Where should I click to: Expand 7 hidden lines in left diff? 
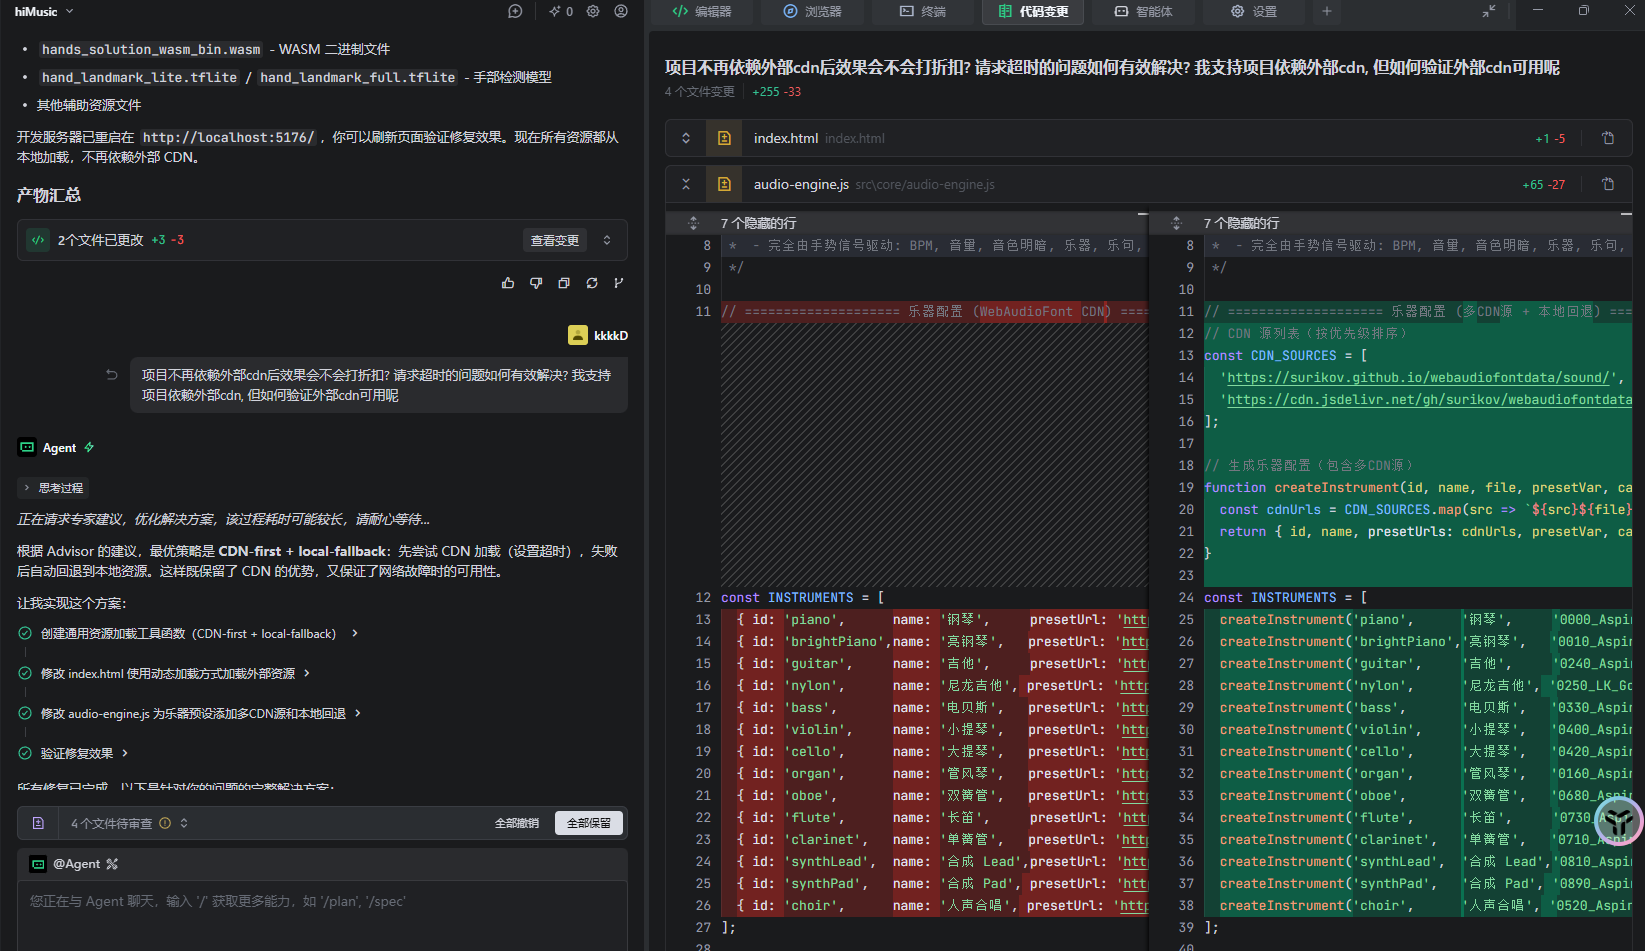(693, 223)
